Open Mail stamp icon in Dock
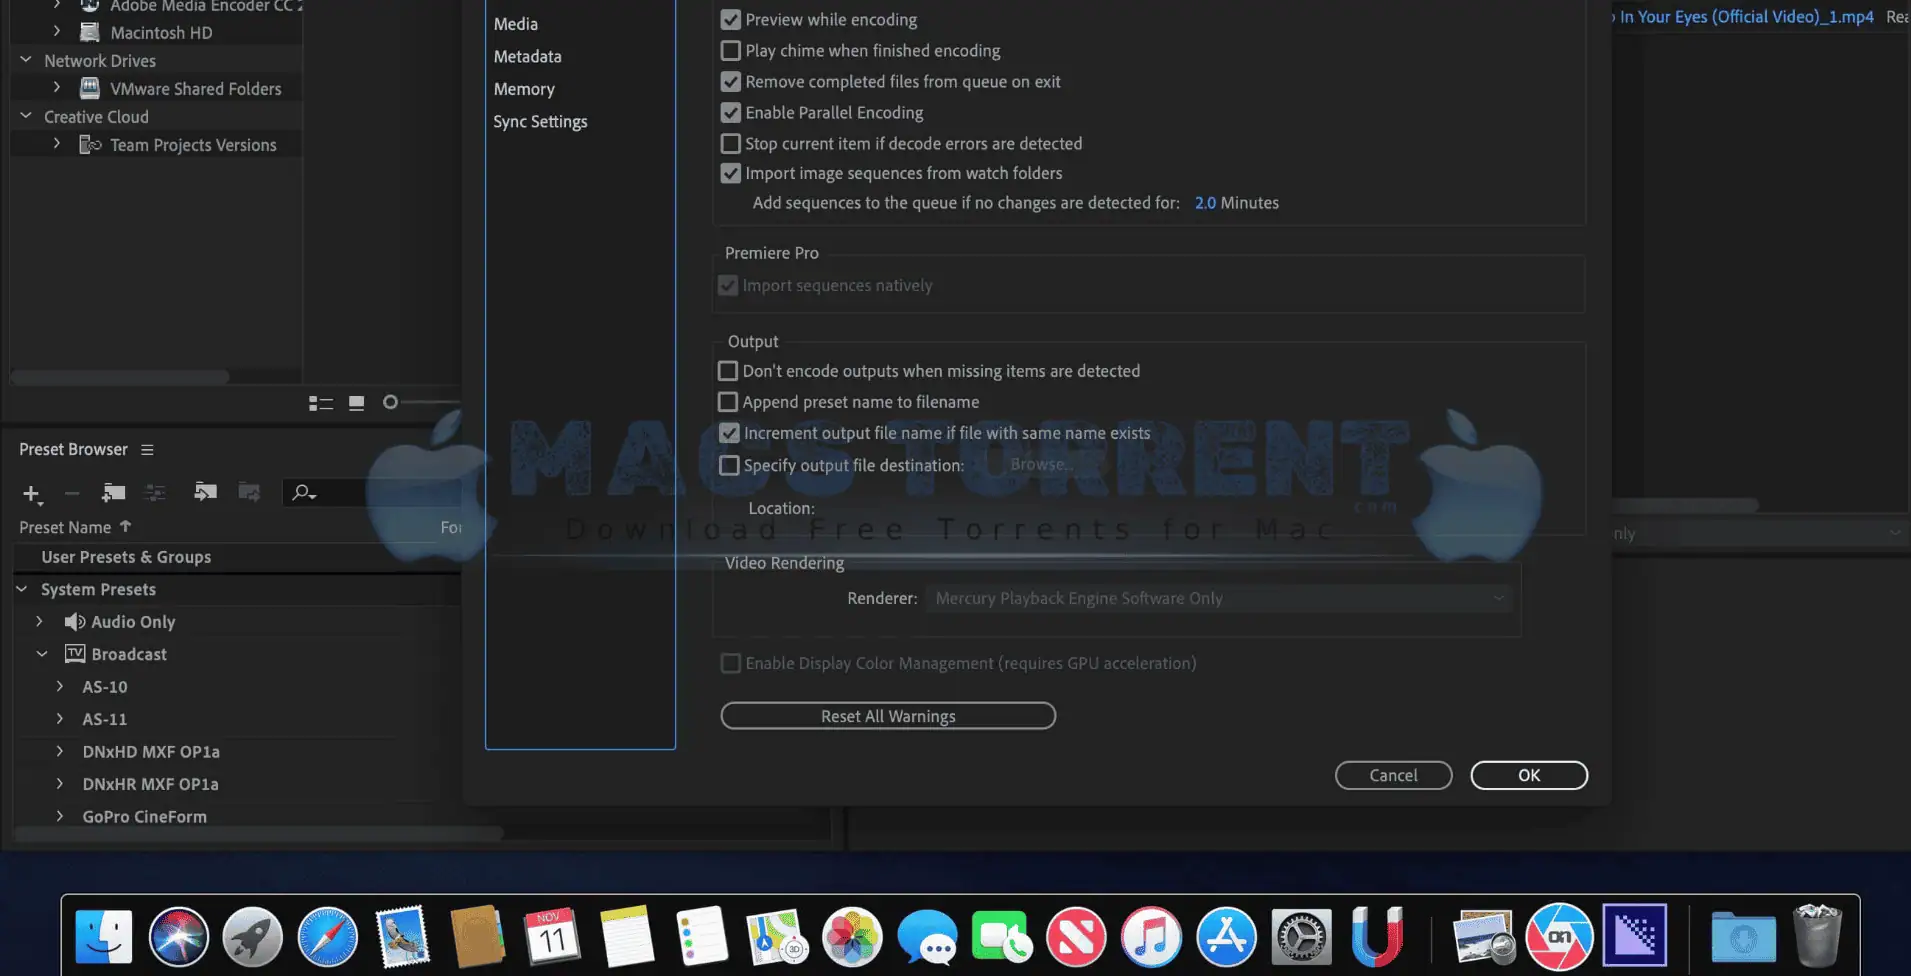 tap(402, 937)
